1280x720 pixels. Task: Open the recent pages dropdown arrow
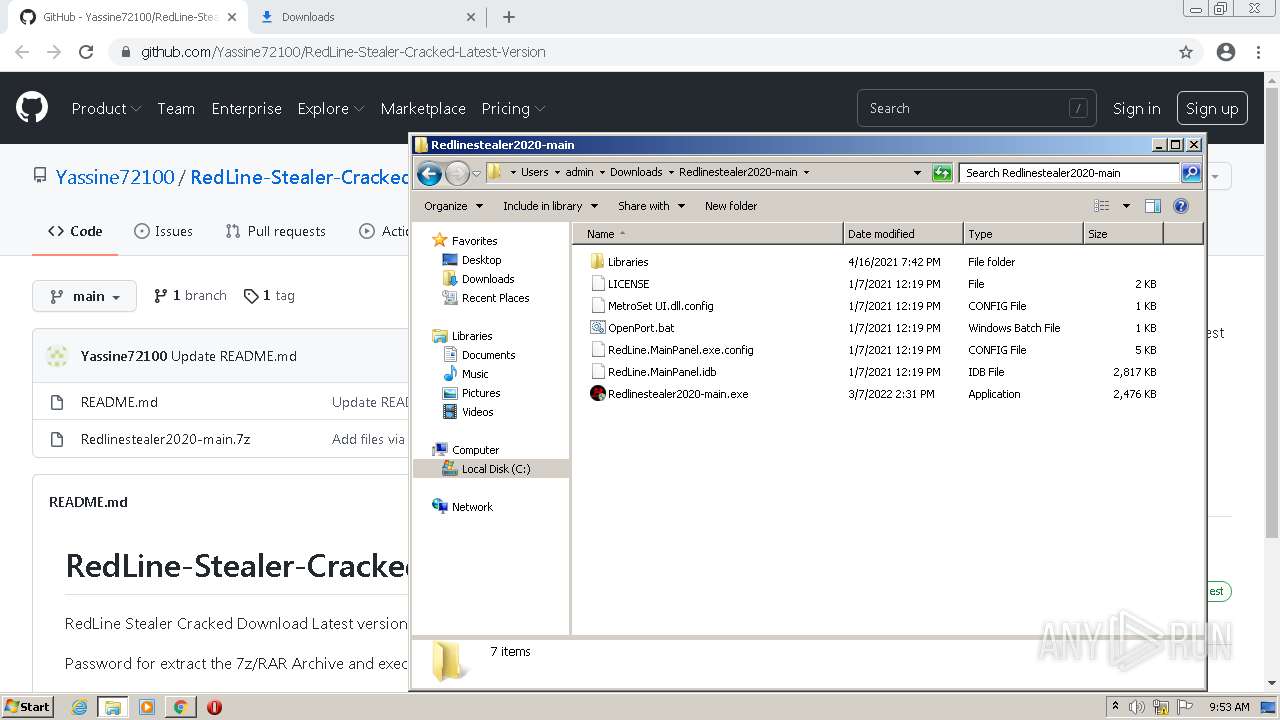(476, 173)
